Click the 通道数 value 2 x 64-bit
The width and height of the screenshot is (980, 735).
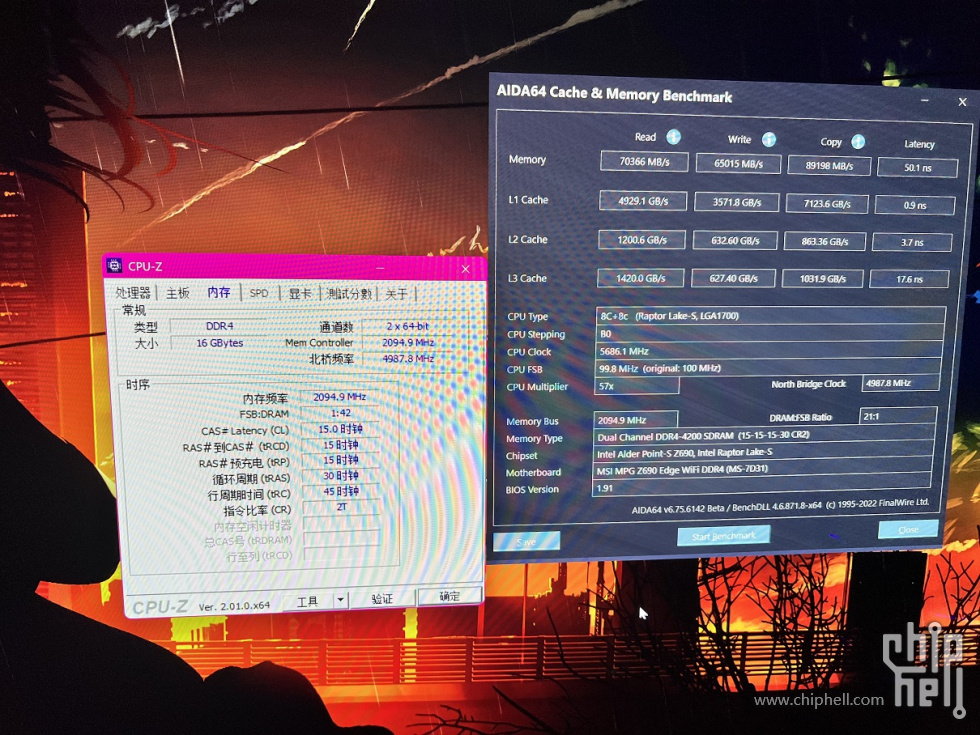pyautogui.click(x=408, y=326)
